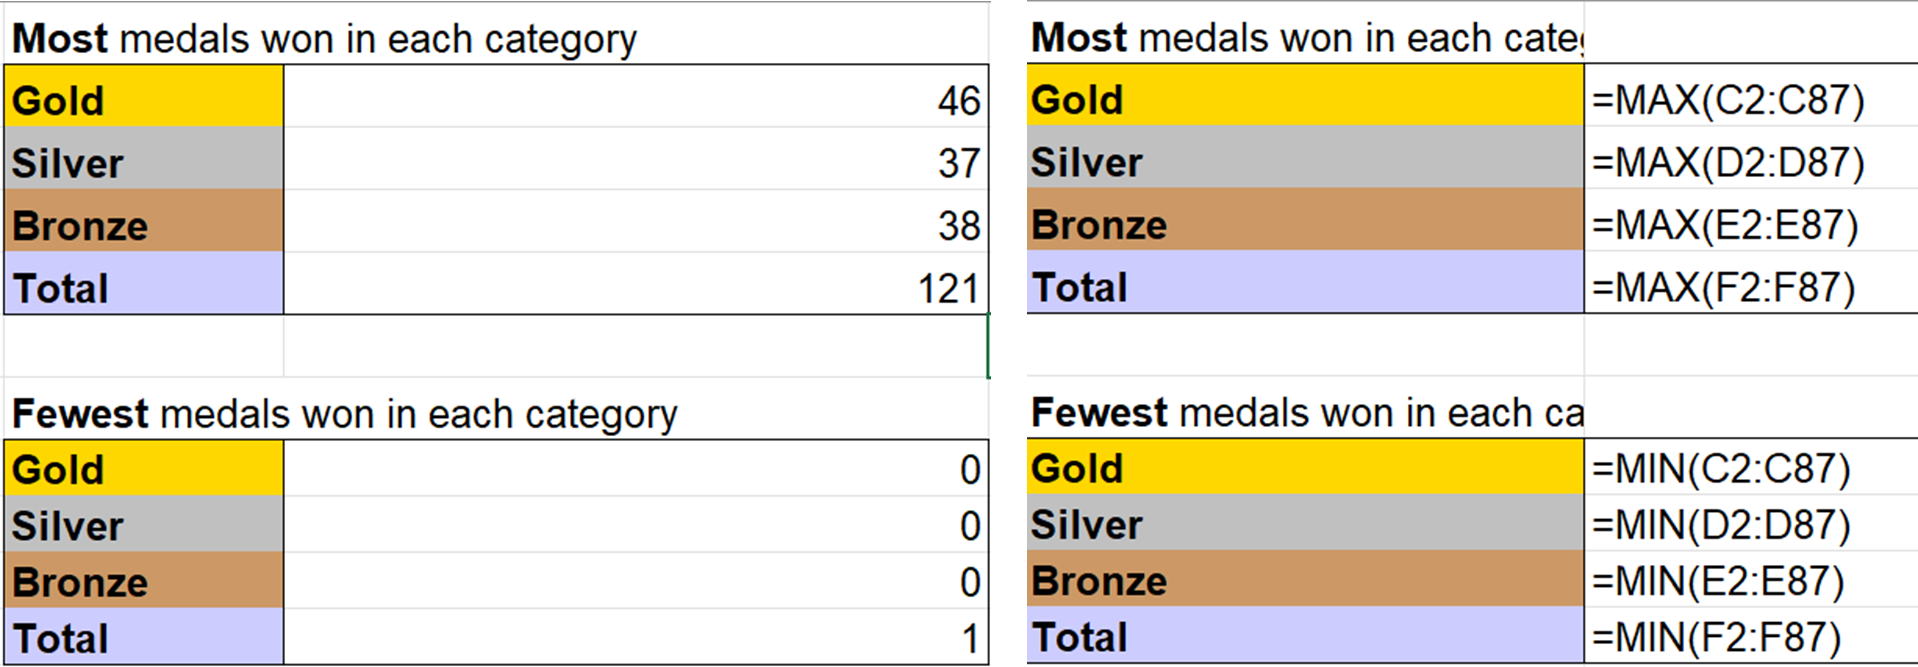
Task: Click the =MIN(C2:C87) formula cell
Action: click(1751, 467)
